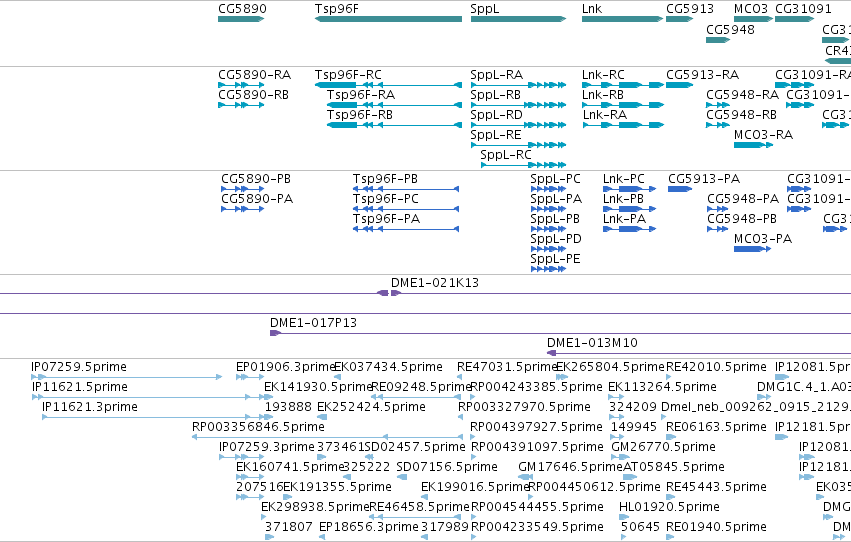Select protein CG5890-PA

(x=243, y=209)
